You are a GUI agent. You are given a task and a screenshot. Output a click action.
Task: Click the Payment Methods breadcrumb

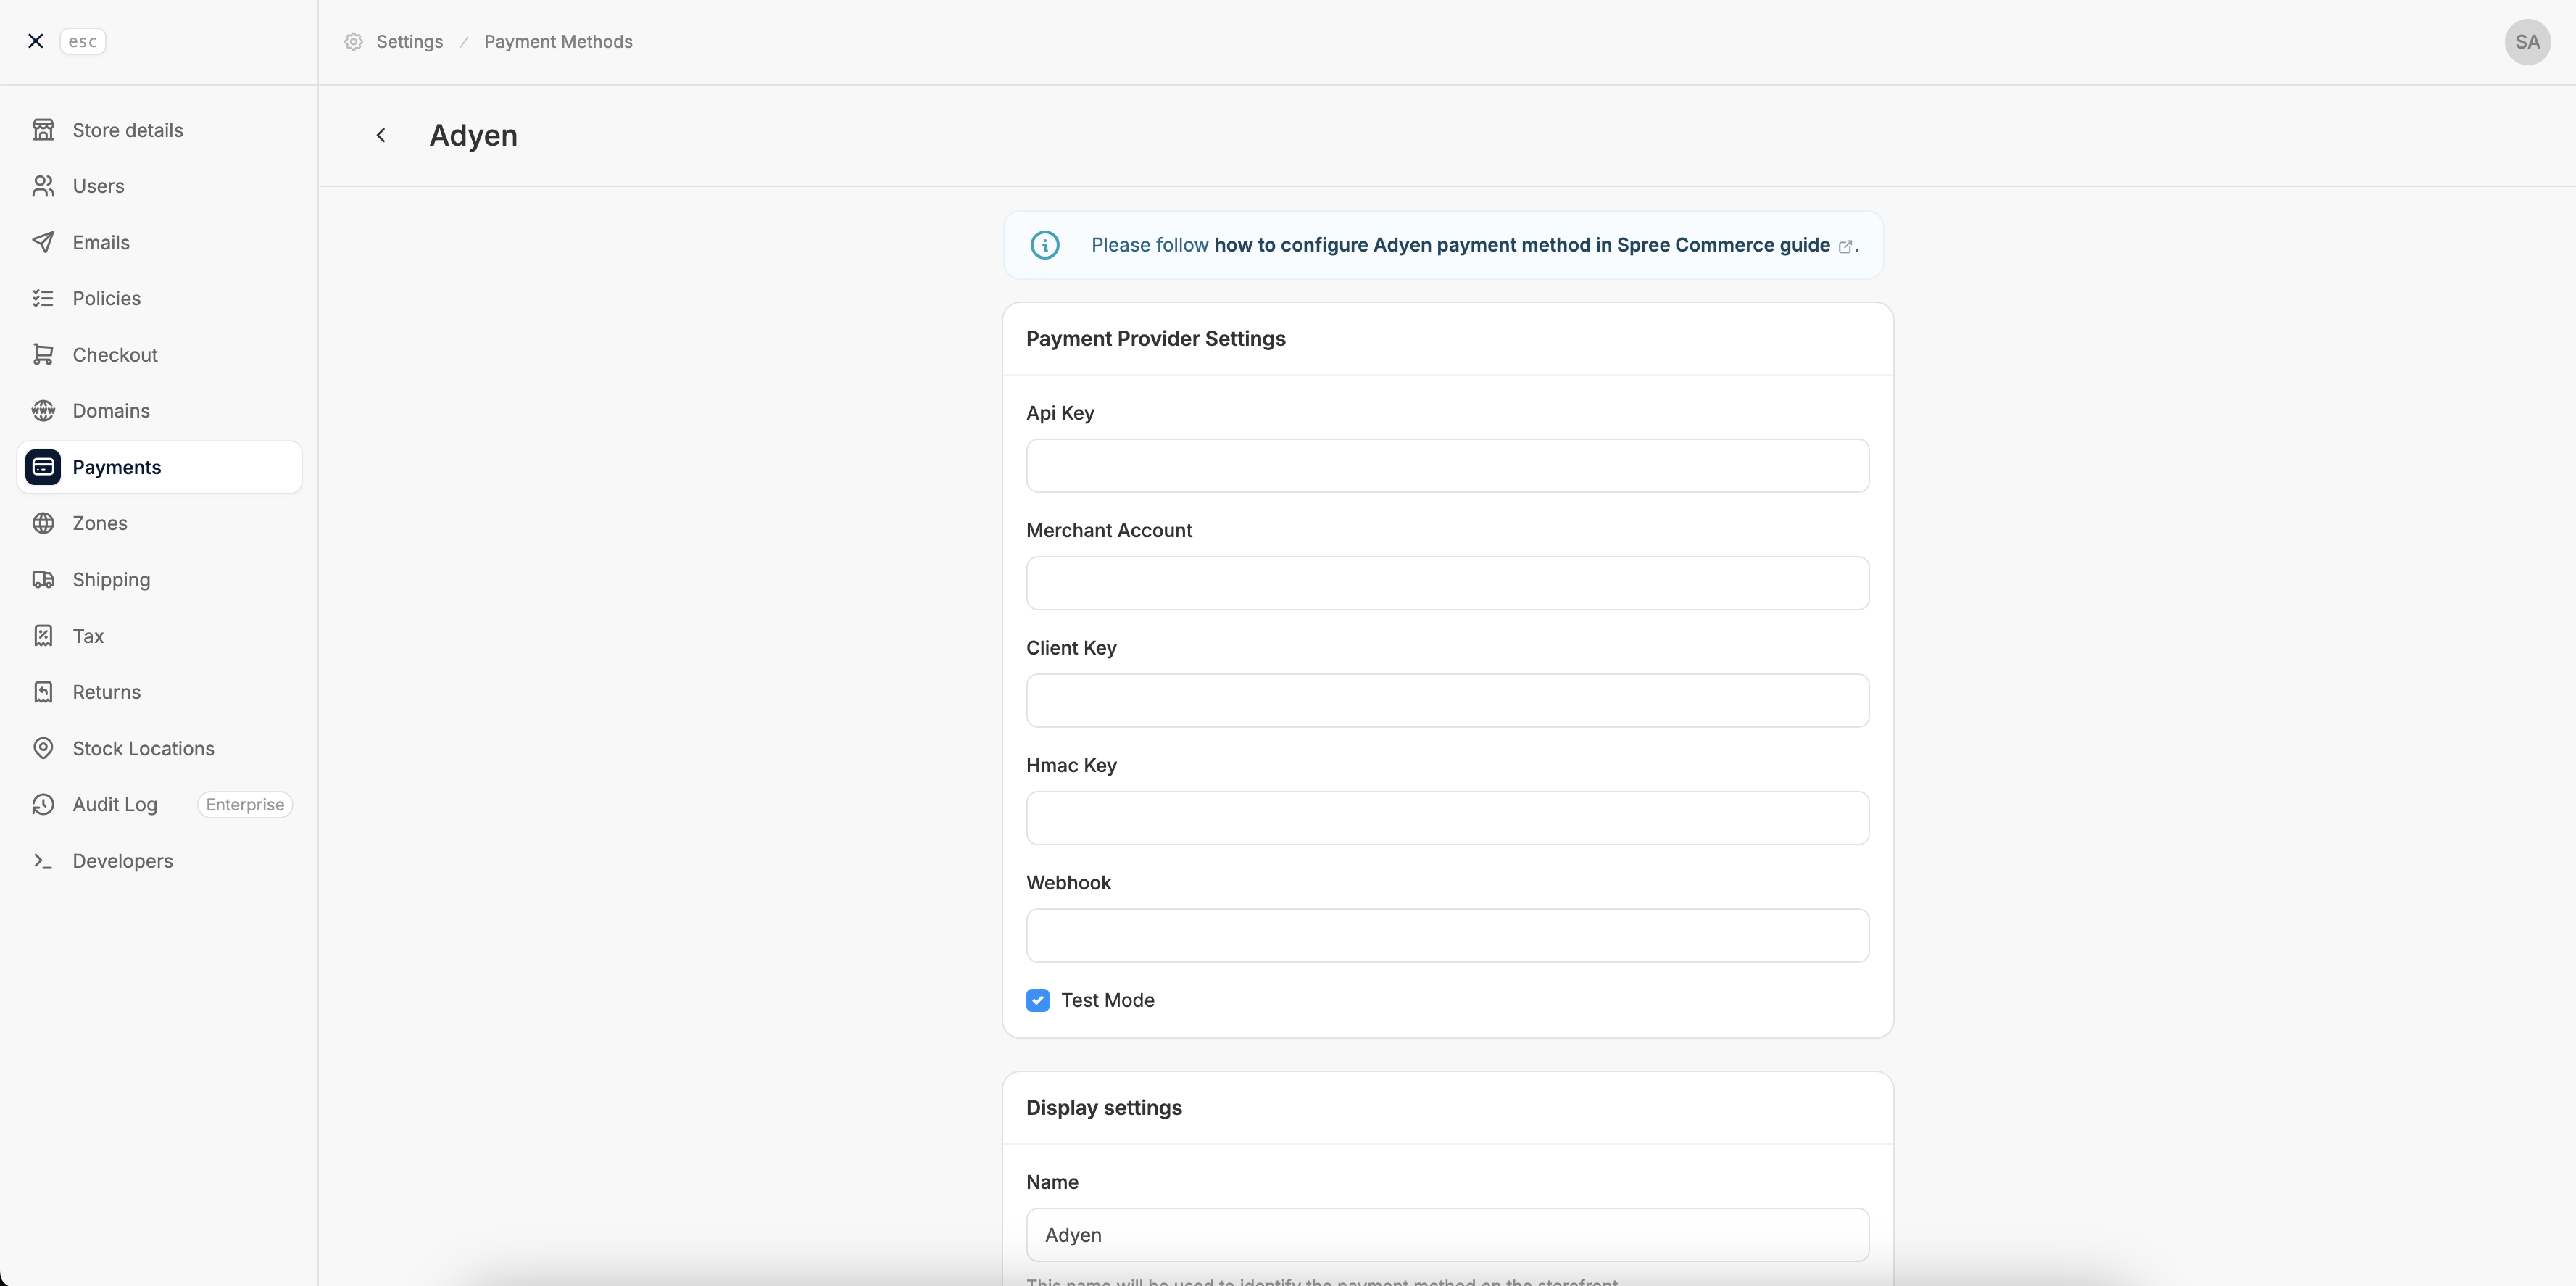click(x=558, y=42)
